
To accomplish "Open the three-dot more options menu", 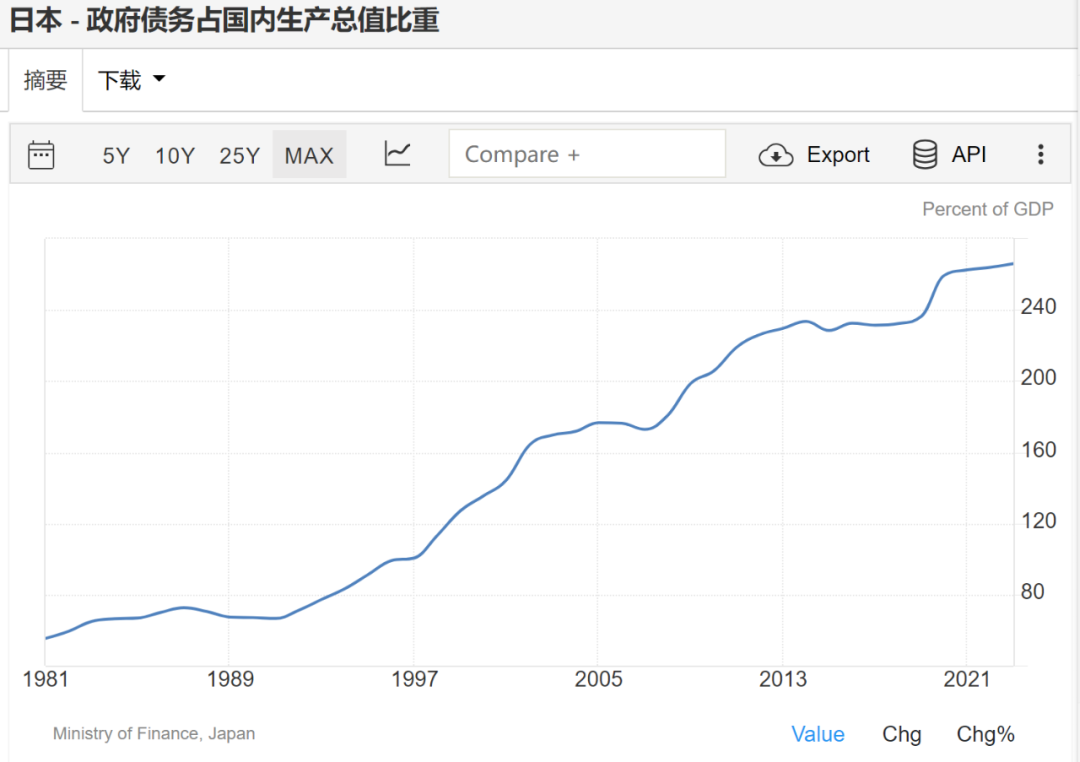I will click(x=1040, y=154).
